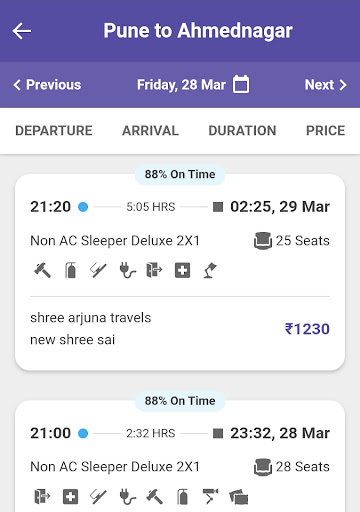Tap the pillow/blanket icon on second bus
This screenshot has height=512, width=360.
[239, 497]
